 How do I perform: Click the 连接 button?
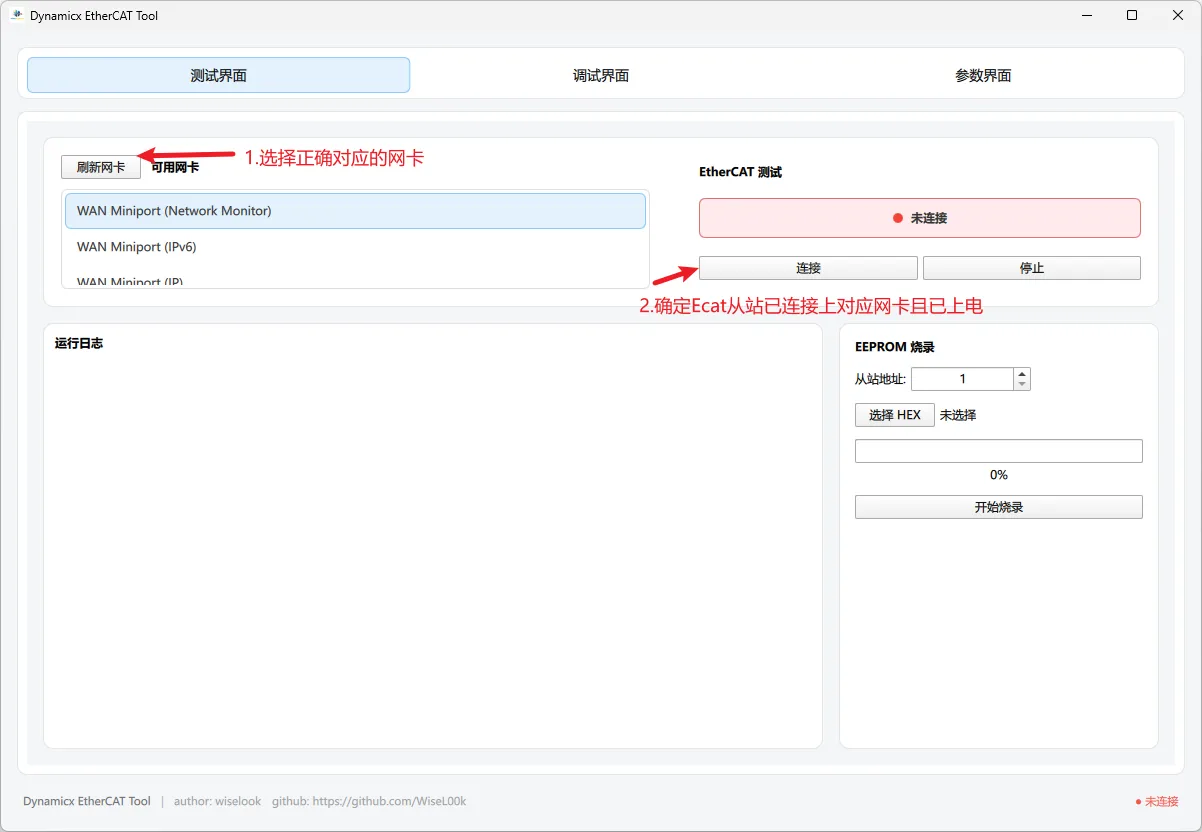point(808,268)
